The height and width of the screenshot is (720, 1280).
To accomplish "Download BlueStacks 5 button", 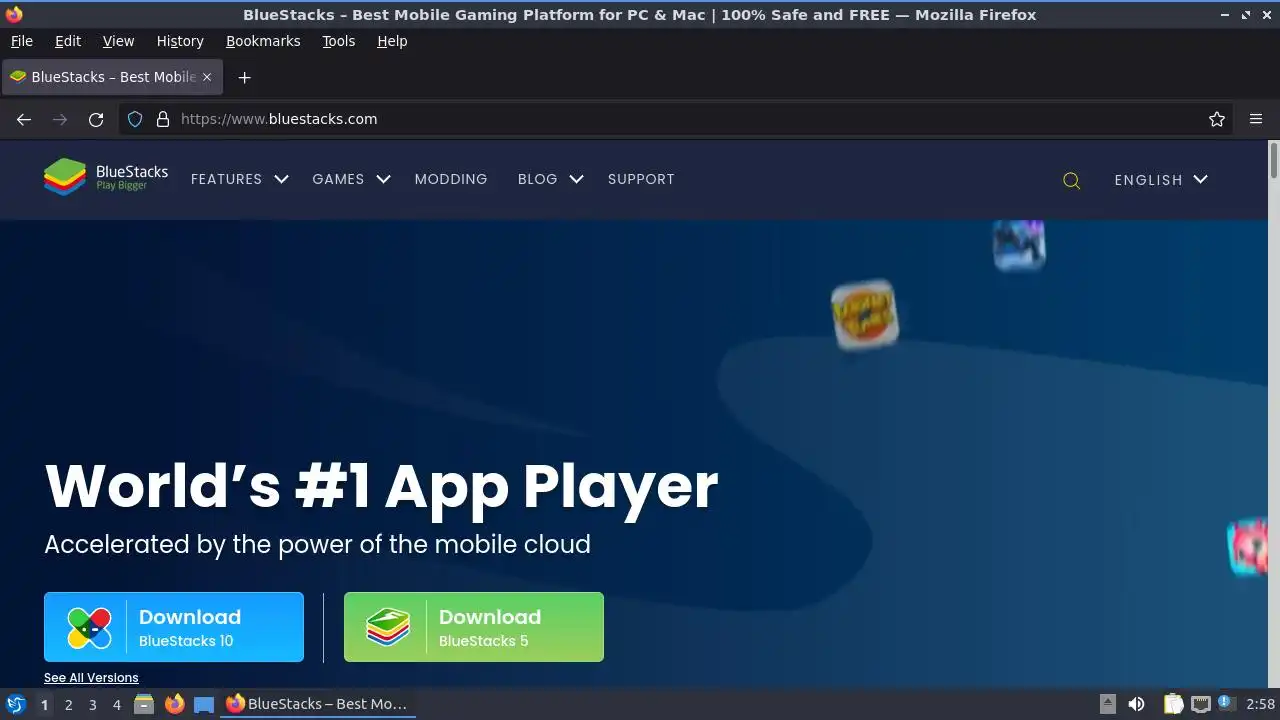I will coord(474,627).
